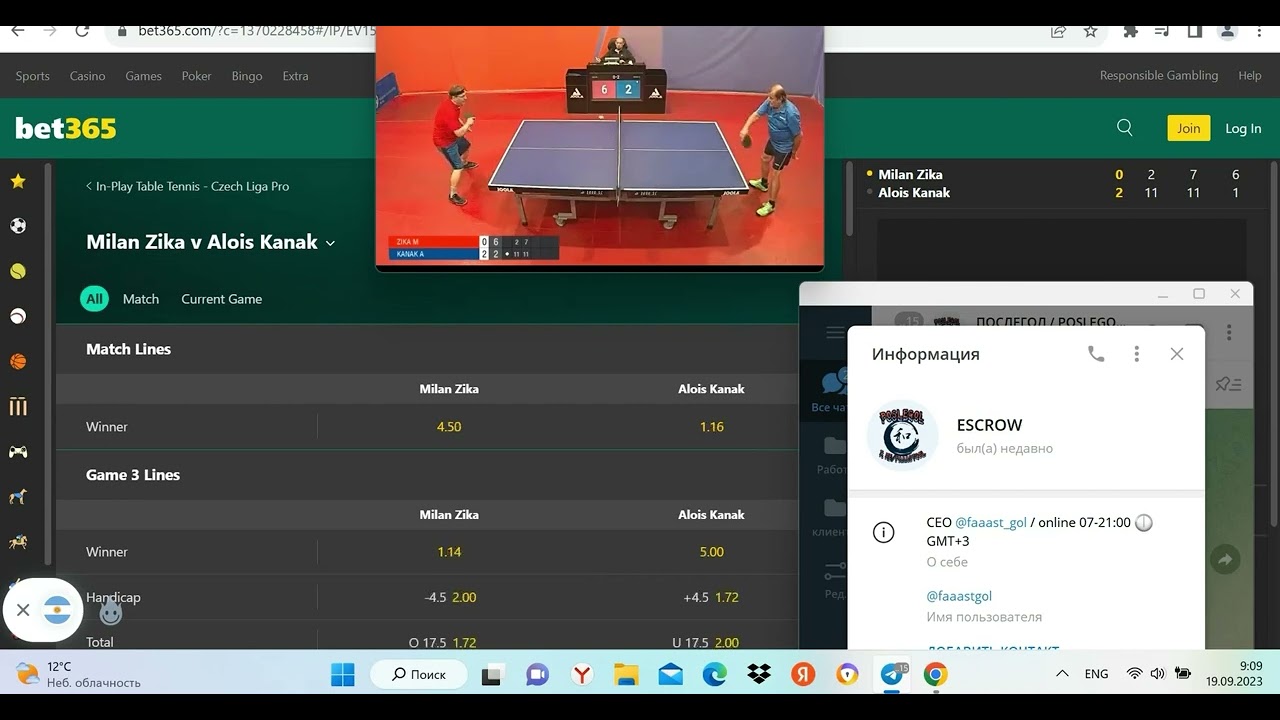Click the forward arrow button in Telegram chat

point(1225,560)
